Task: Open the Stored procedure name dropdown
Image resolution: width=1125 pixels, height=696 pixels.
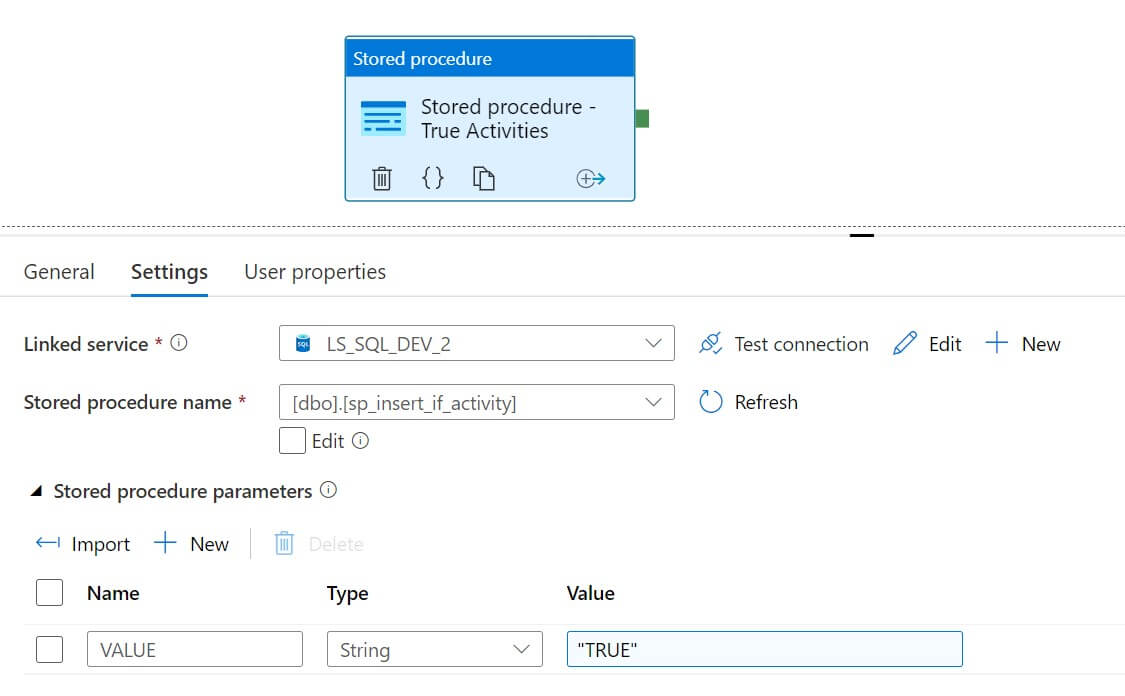Action: point(476,403)
